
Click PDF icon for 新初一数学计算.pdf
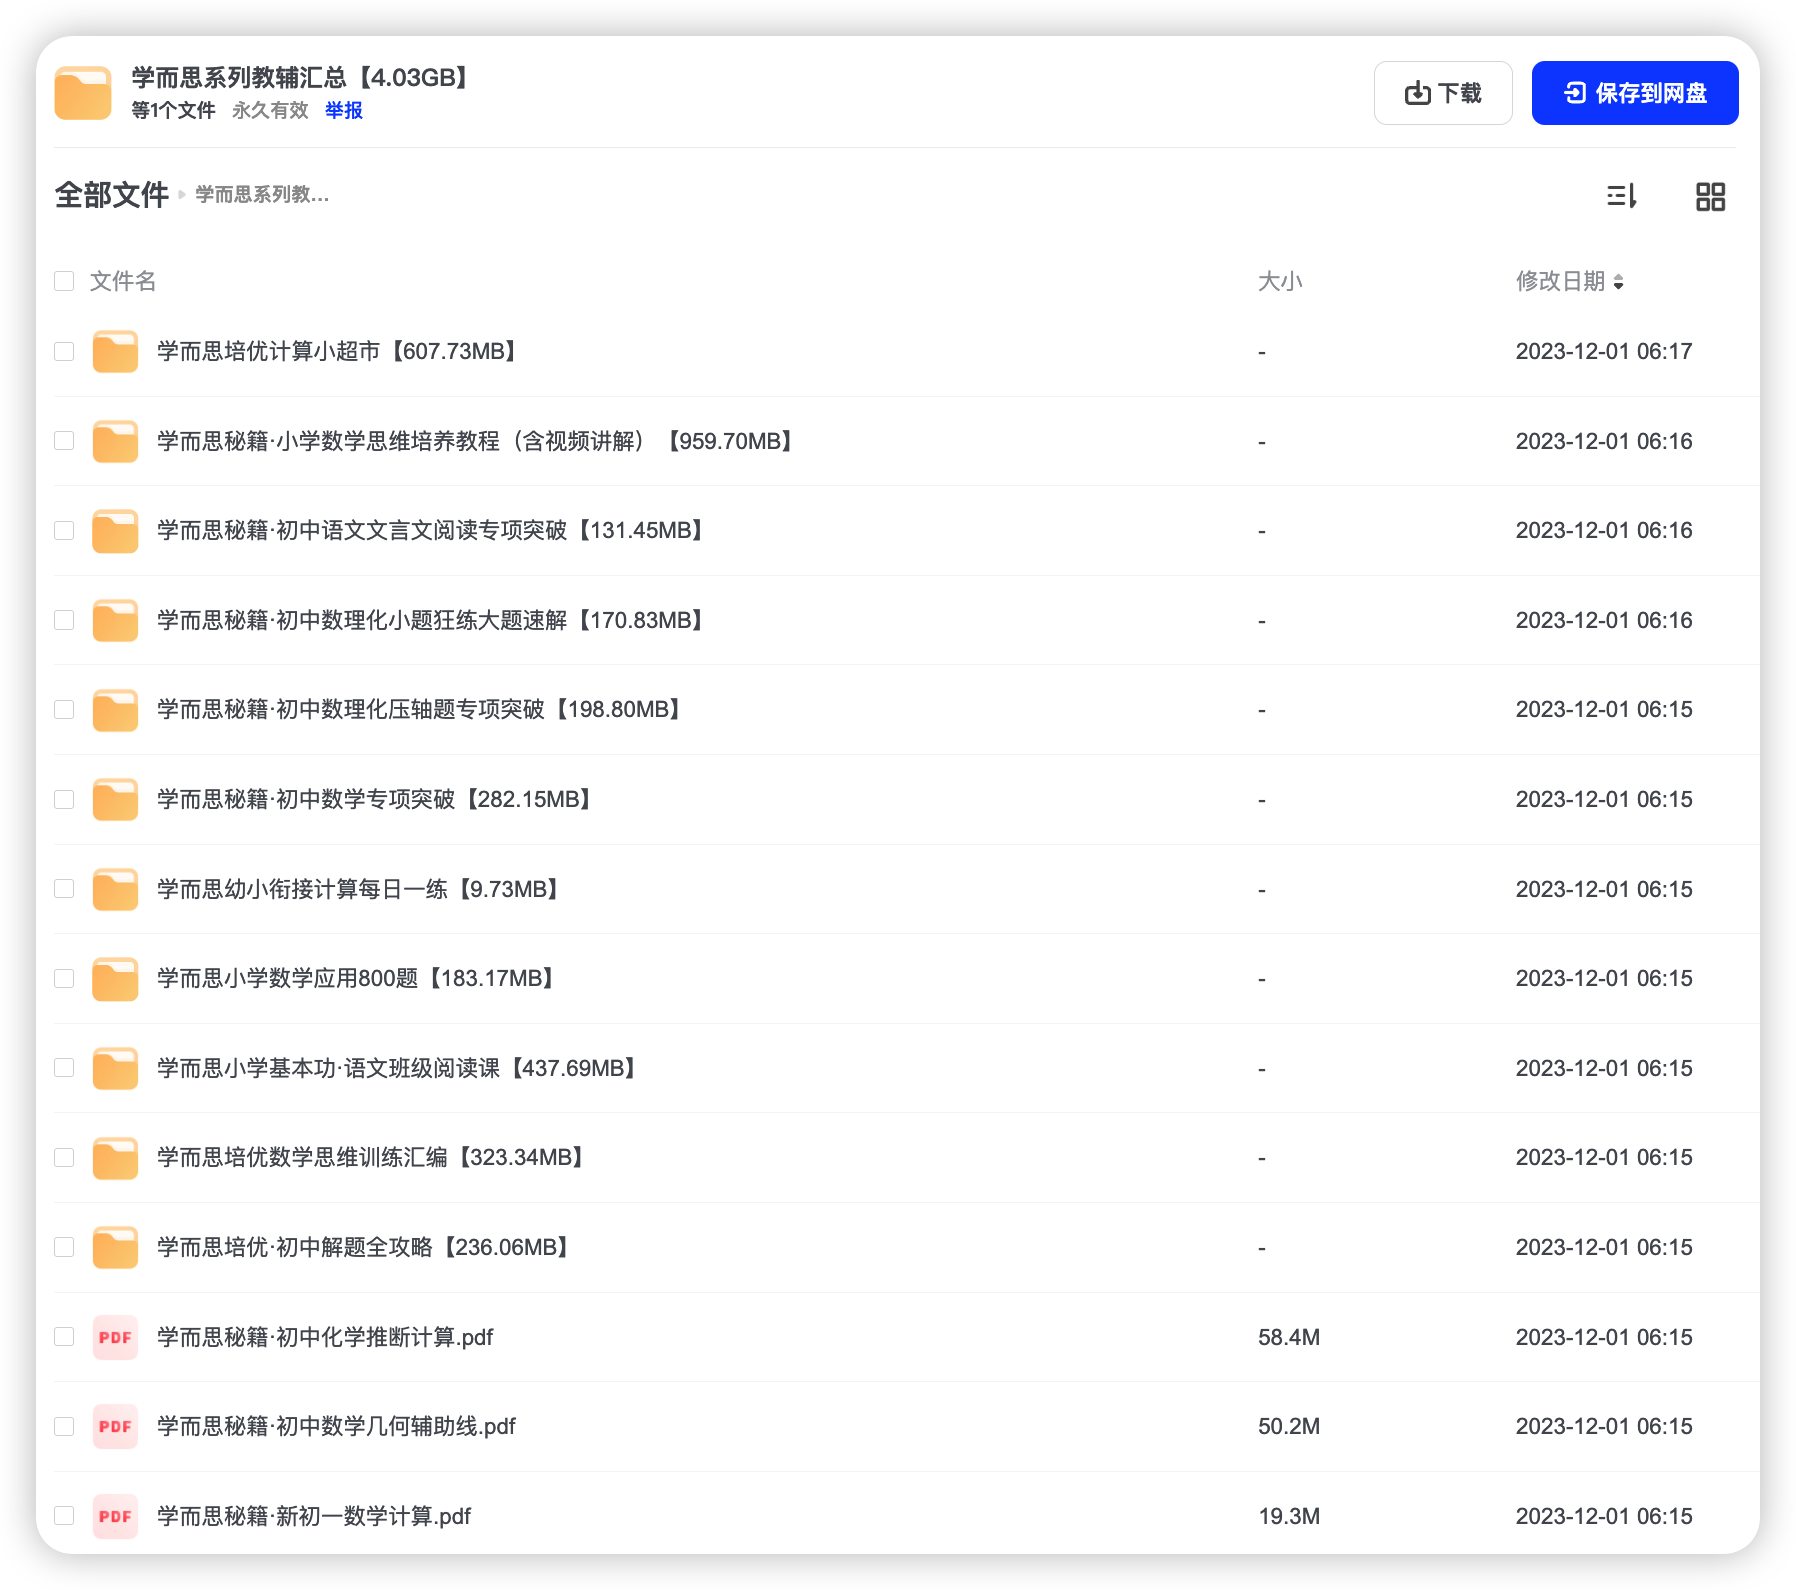pyautogui.click(x=115, y=1516)
